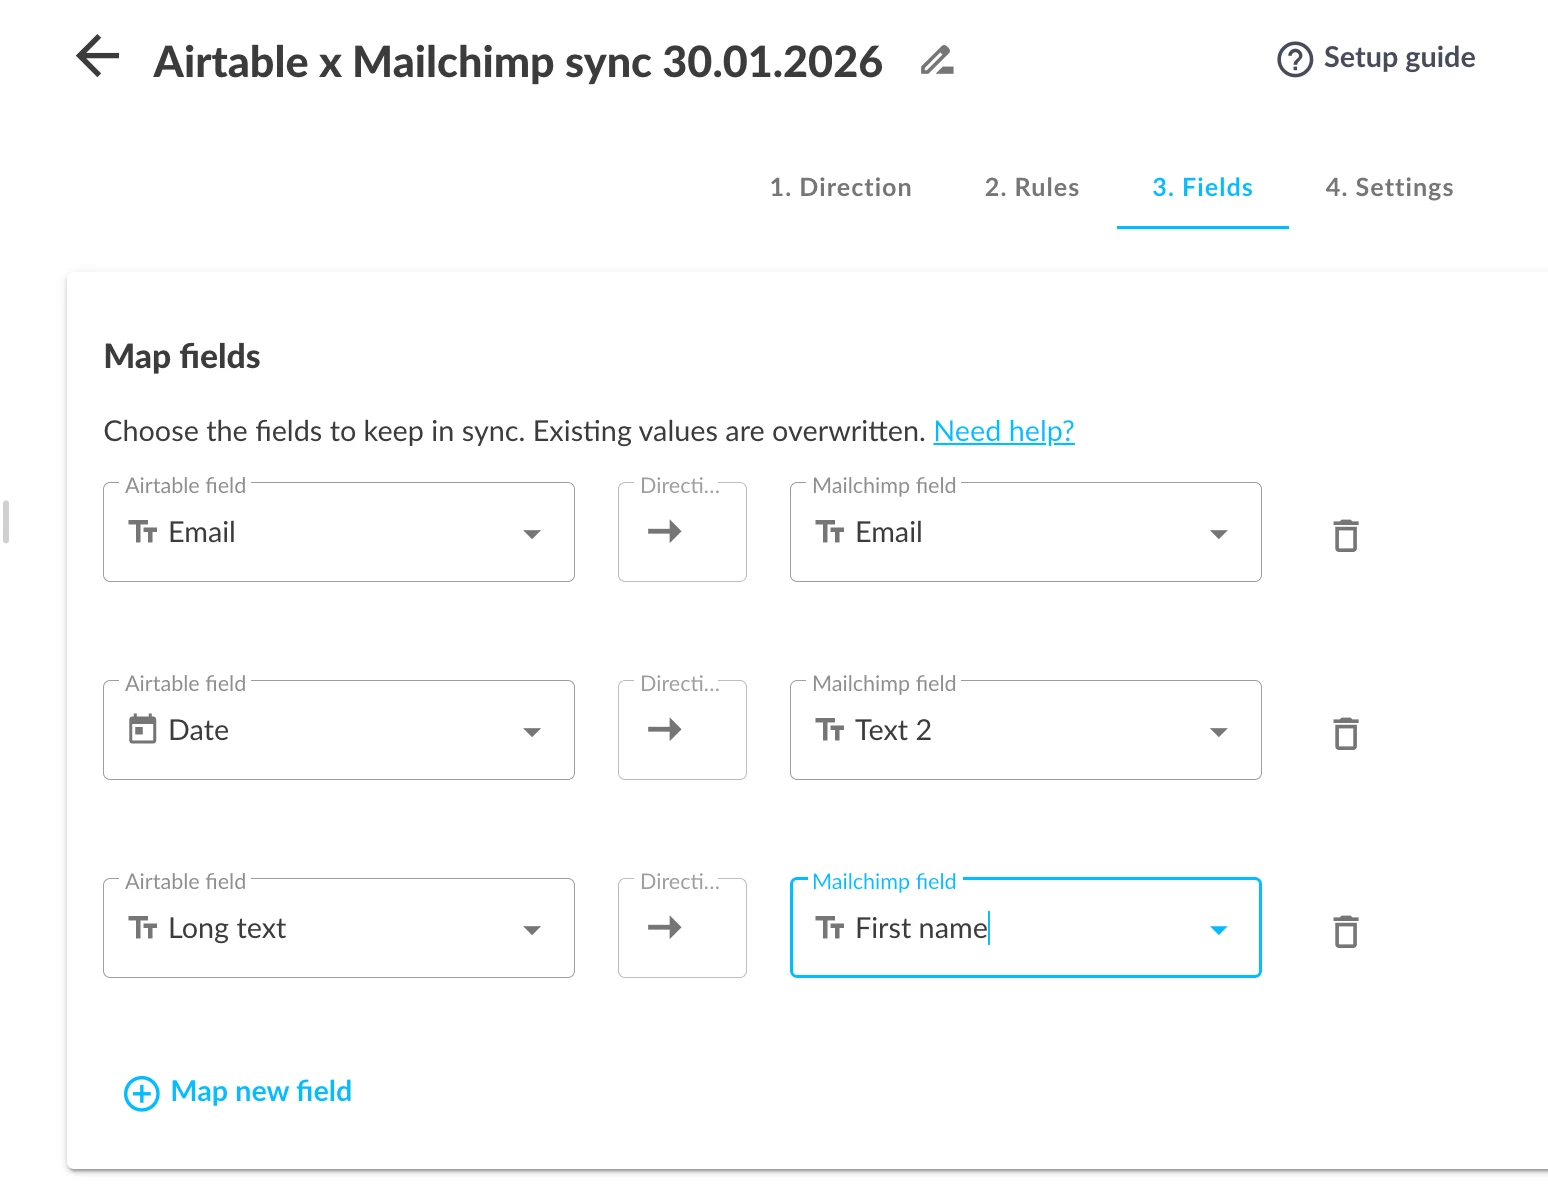The height and width of the screenshot is (1202, 1548).
Task: Delete the Date to Text 2 mapping
Action: (x=1345, y=733)
